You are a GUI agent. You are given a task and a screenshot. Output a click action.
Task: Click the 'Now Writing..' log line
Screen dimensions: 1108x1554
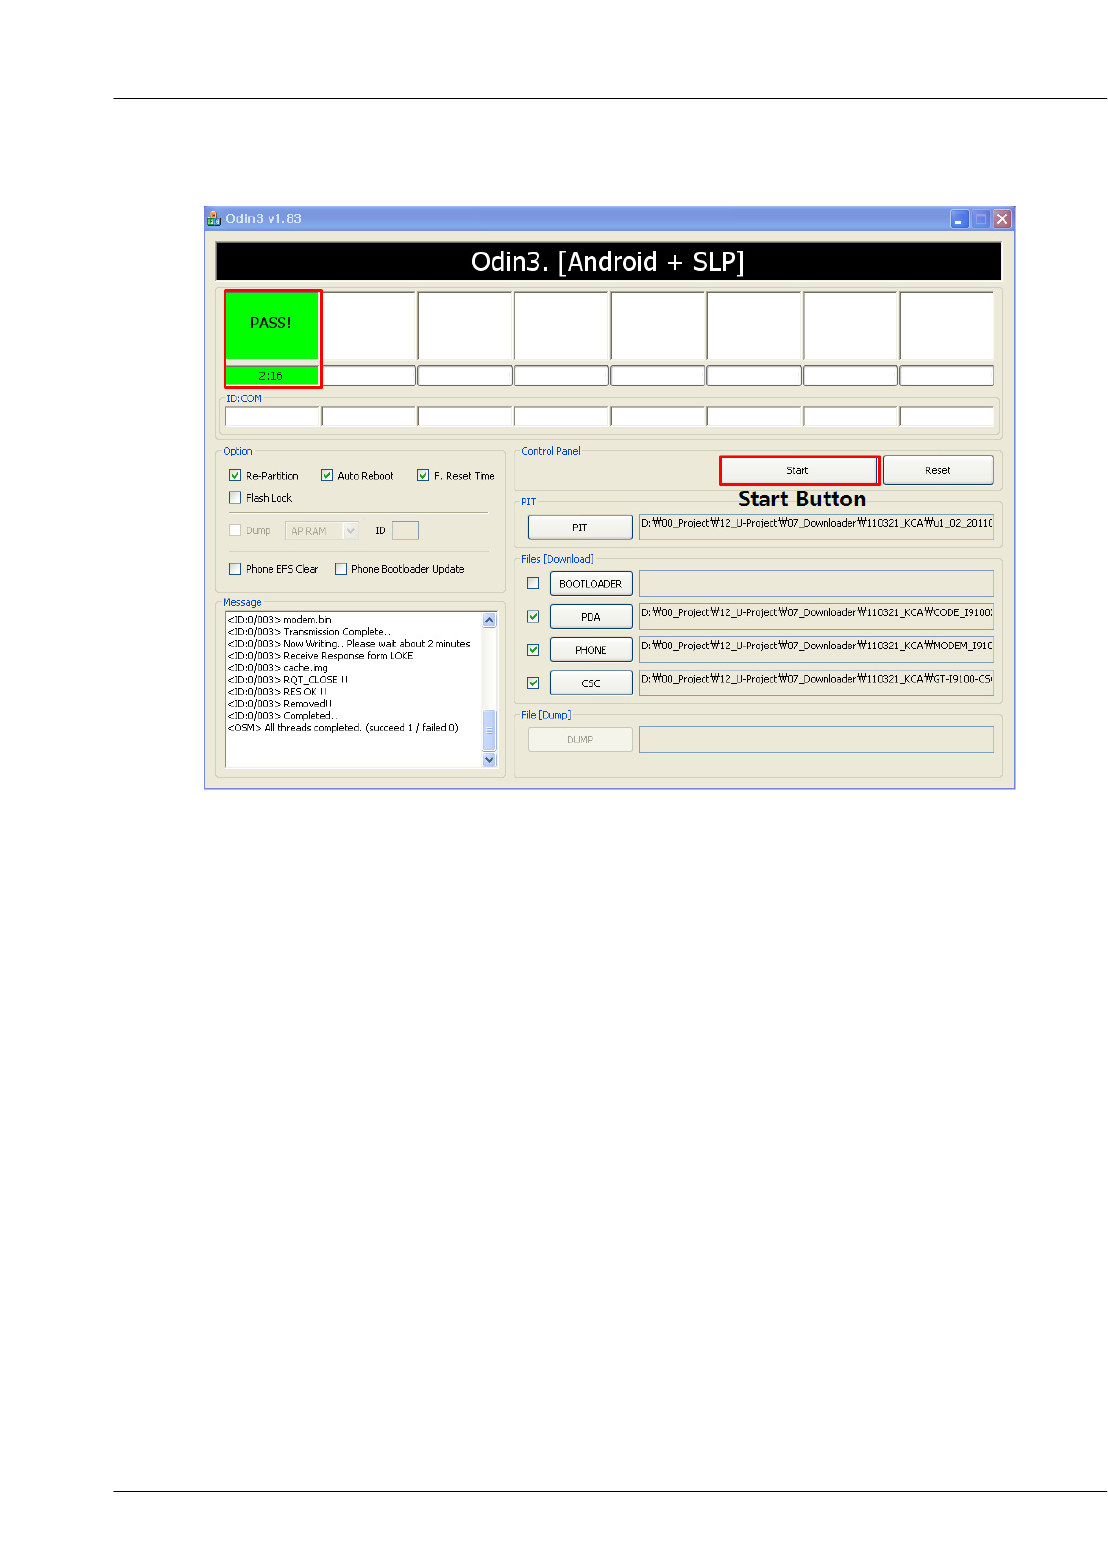click(x=349, y=644)
